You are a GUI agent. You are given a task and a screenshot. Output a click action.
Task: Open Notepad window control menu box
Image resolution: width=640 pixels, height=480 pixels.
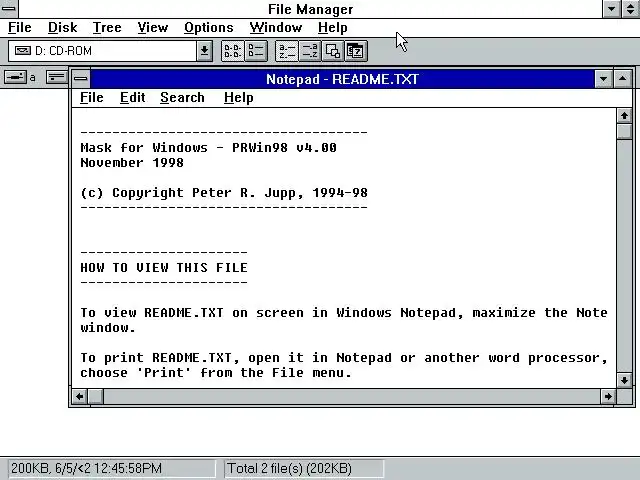tap(81, 79)
